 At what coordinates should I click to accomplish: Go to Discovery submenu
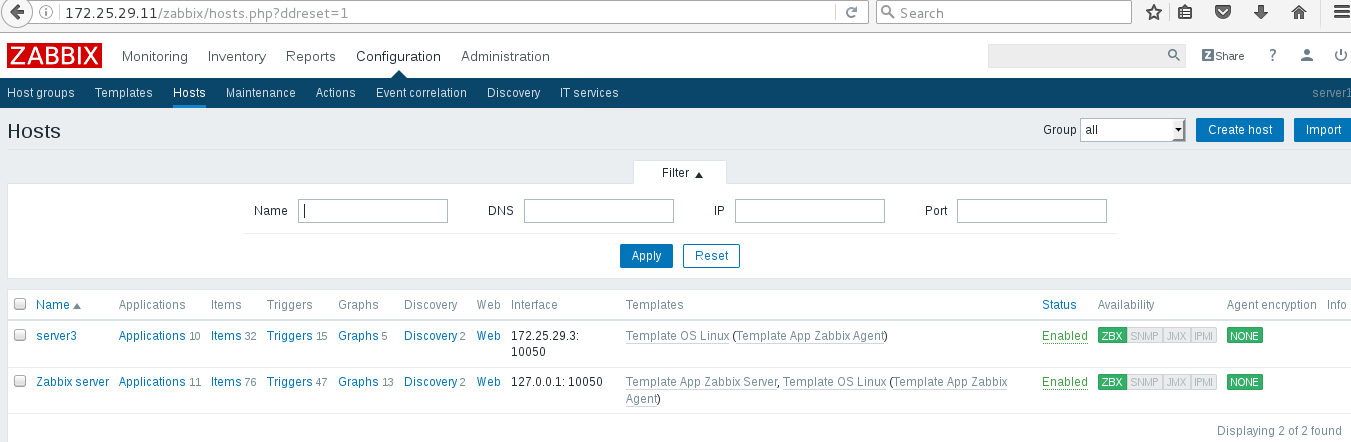point(514,93)
